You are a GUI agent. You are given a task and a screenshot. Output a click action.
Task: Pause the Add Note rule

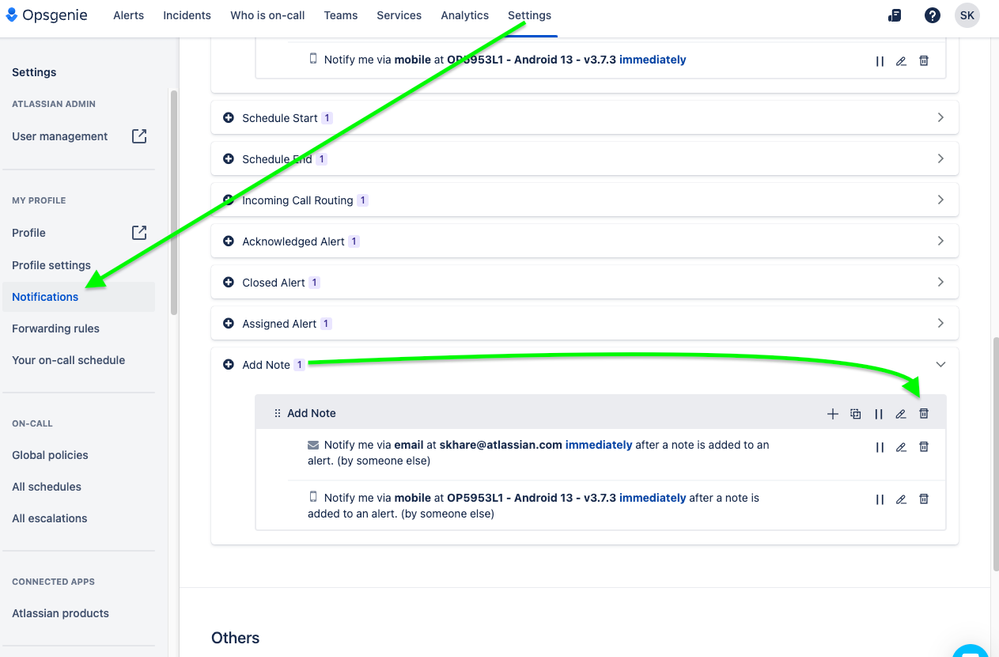(879, 414)
